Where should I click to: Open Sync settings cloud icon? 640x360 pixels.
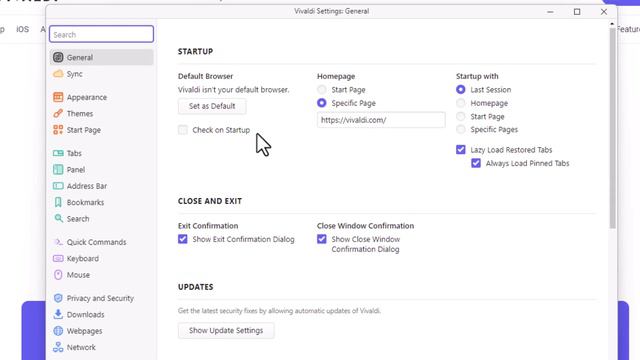58,74
